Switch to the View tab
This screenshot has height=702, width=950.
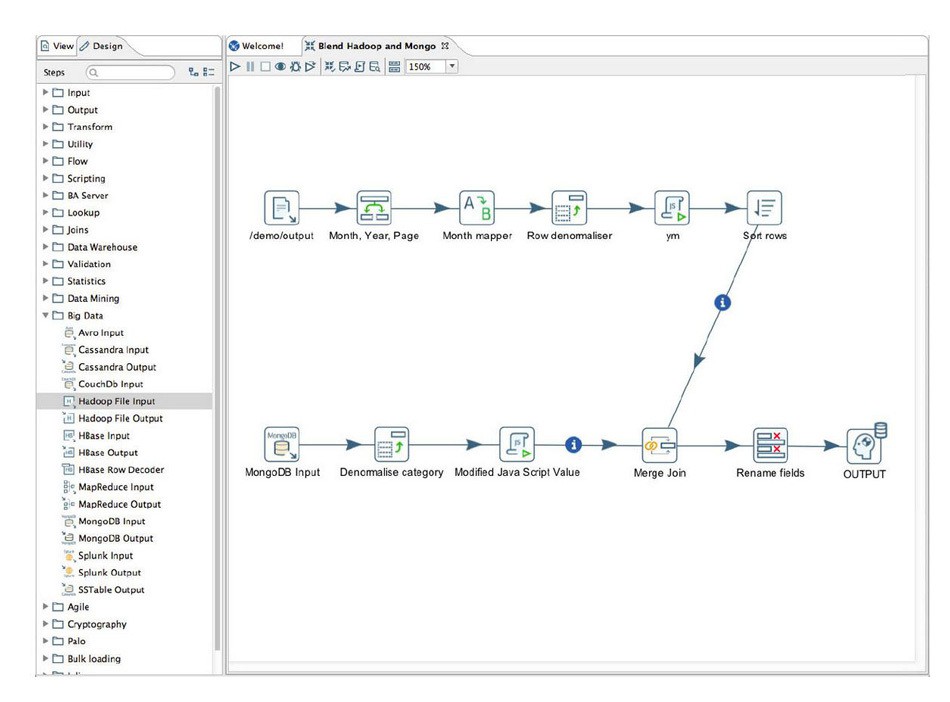pos(56,45)
